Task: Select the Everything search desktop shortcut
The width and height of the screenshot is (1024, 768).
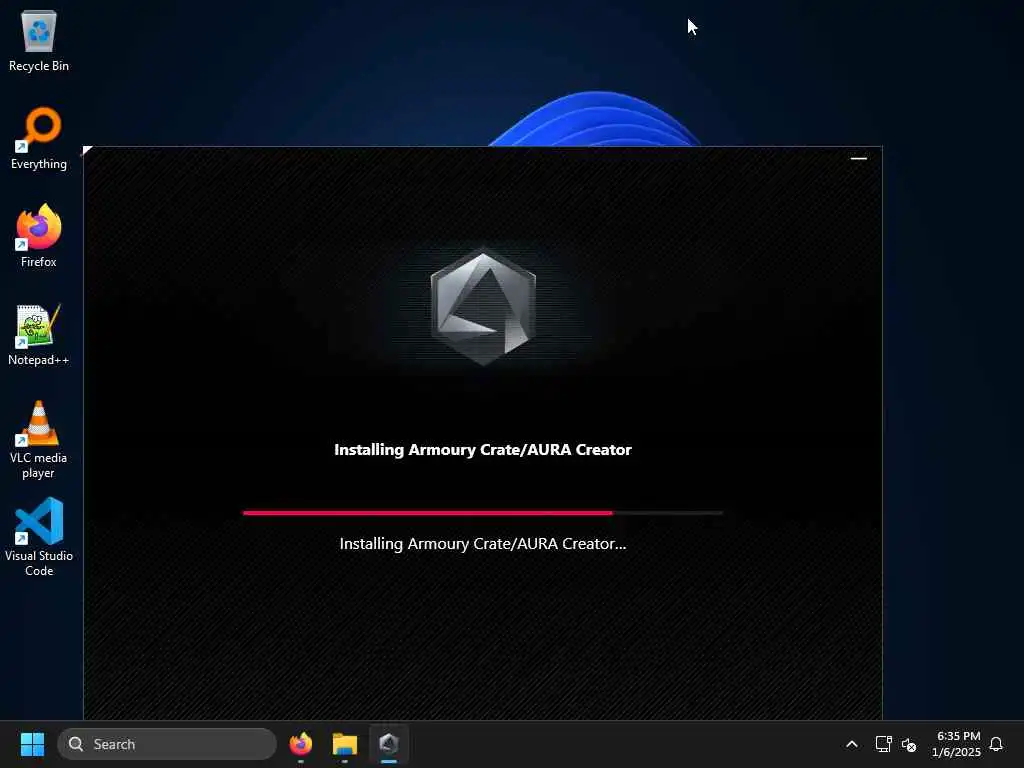Action: (39, 139)
